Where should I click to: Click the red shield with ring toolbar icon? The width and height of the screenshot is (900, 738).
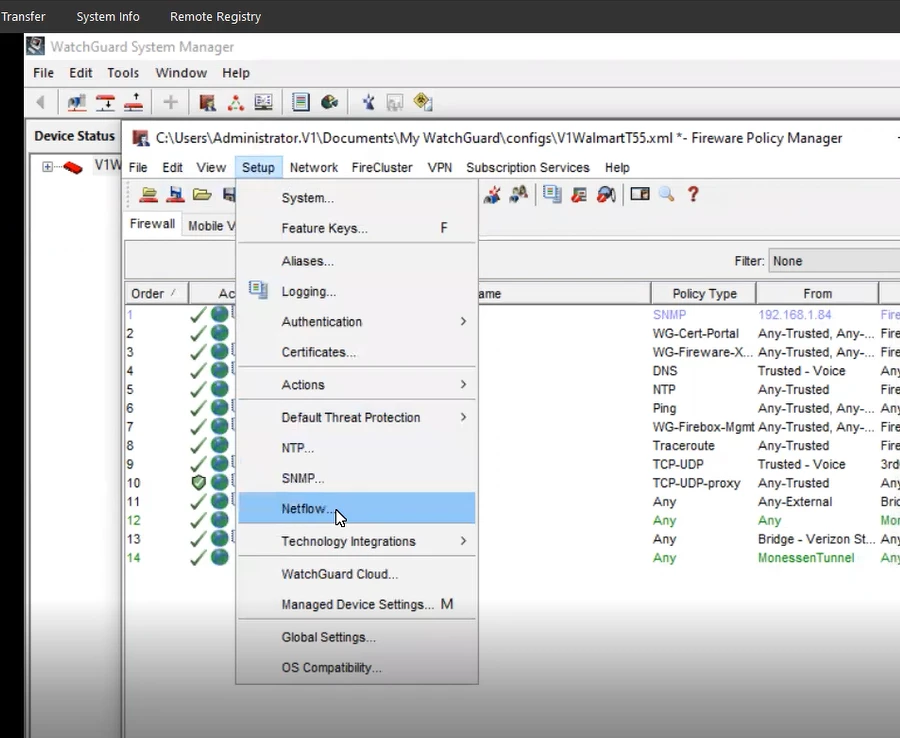pyautogui.click(x=606, y=195)
